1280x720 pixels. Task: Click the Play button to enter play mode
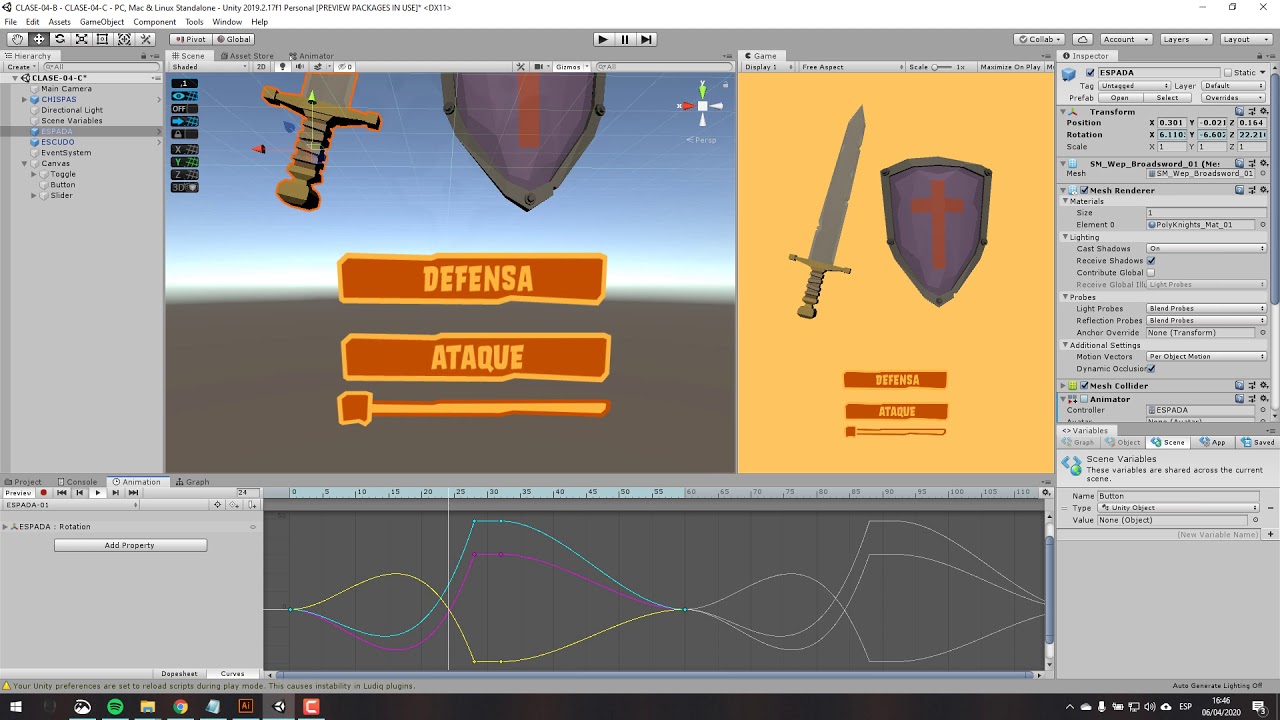click(x=602, y=39)
